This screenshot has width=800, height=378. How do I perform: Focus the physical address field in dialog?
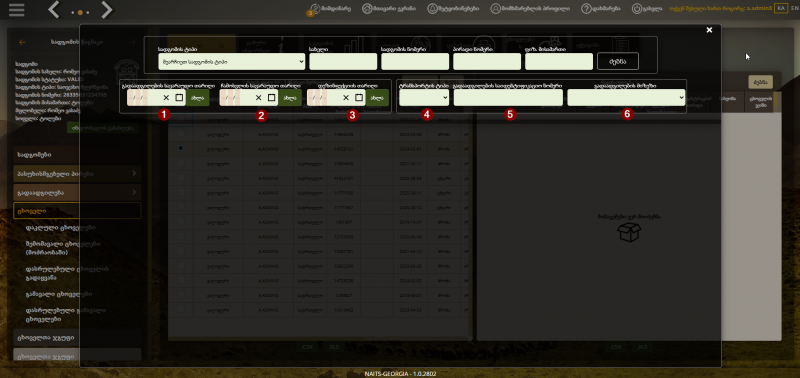pyautogui.click(x=559, y=62)
